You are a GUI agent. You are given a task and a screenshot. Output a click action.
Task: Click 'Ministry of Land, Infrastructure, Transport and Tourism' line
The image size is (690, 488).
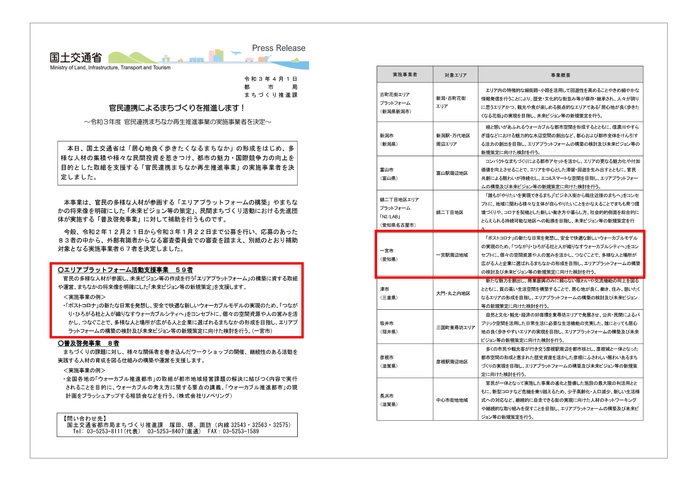click(x=110, y=68)
